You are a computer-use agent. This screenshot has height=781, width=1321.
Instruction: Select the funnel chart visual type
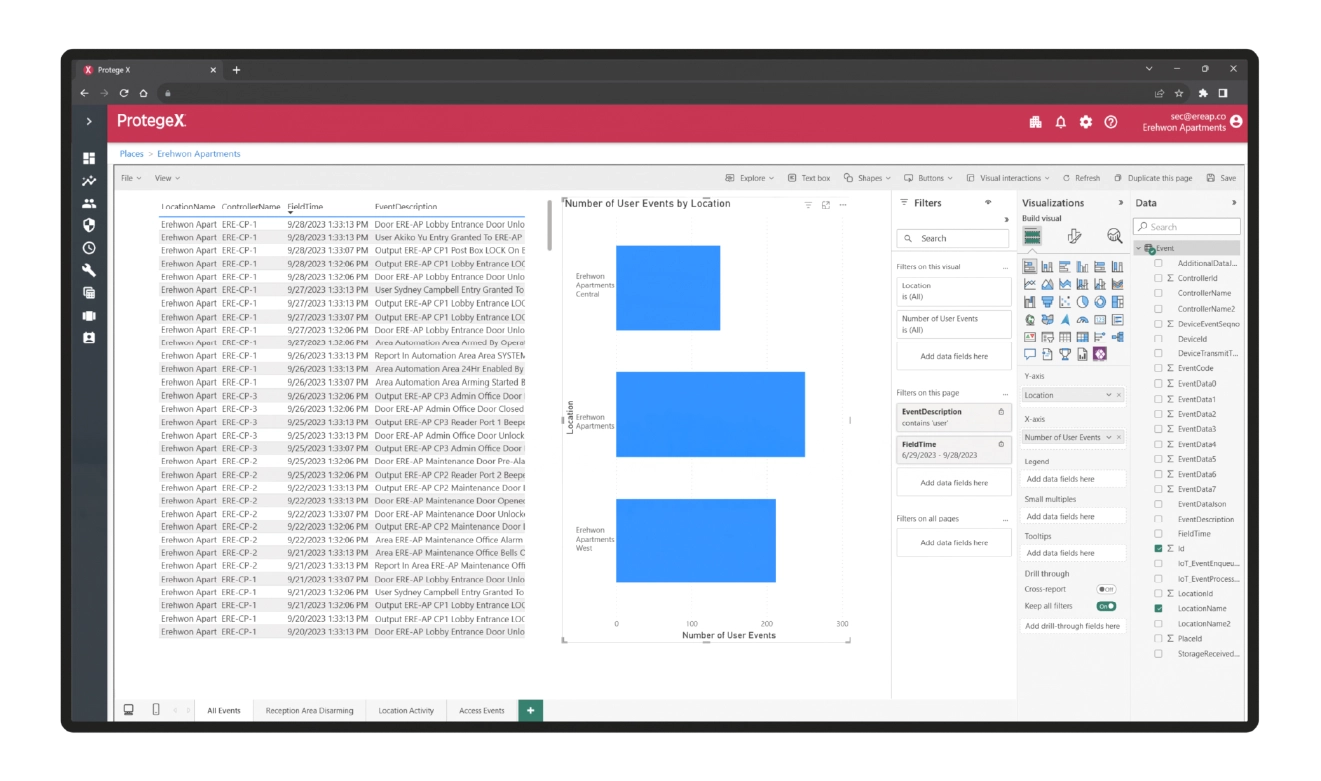(1047, 301)
